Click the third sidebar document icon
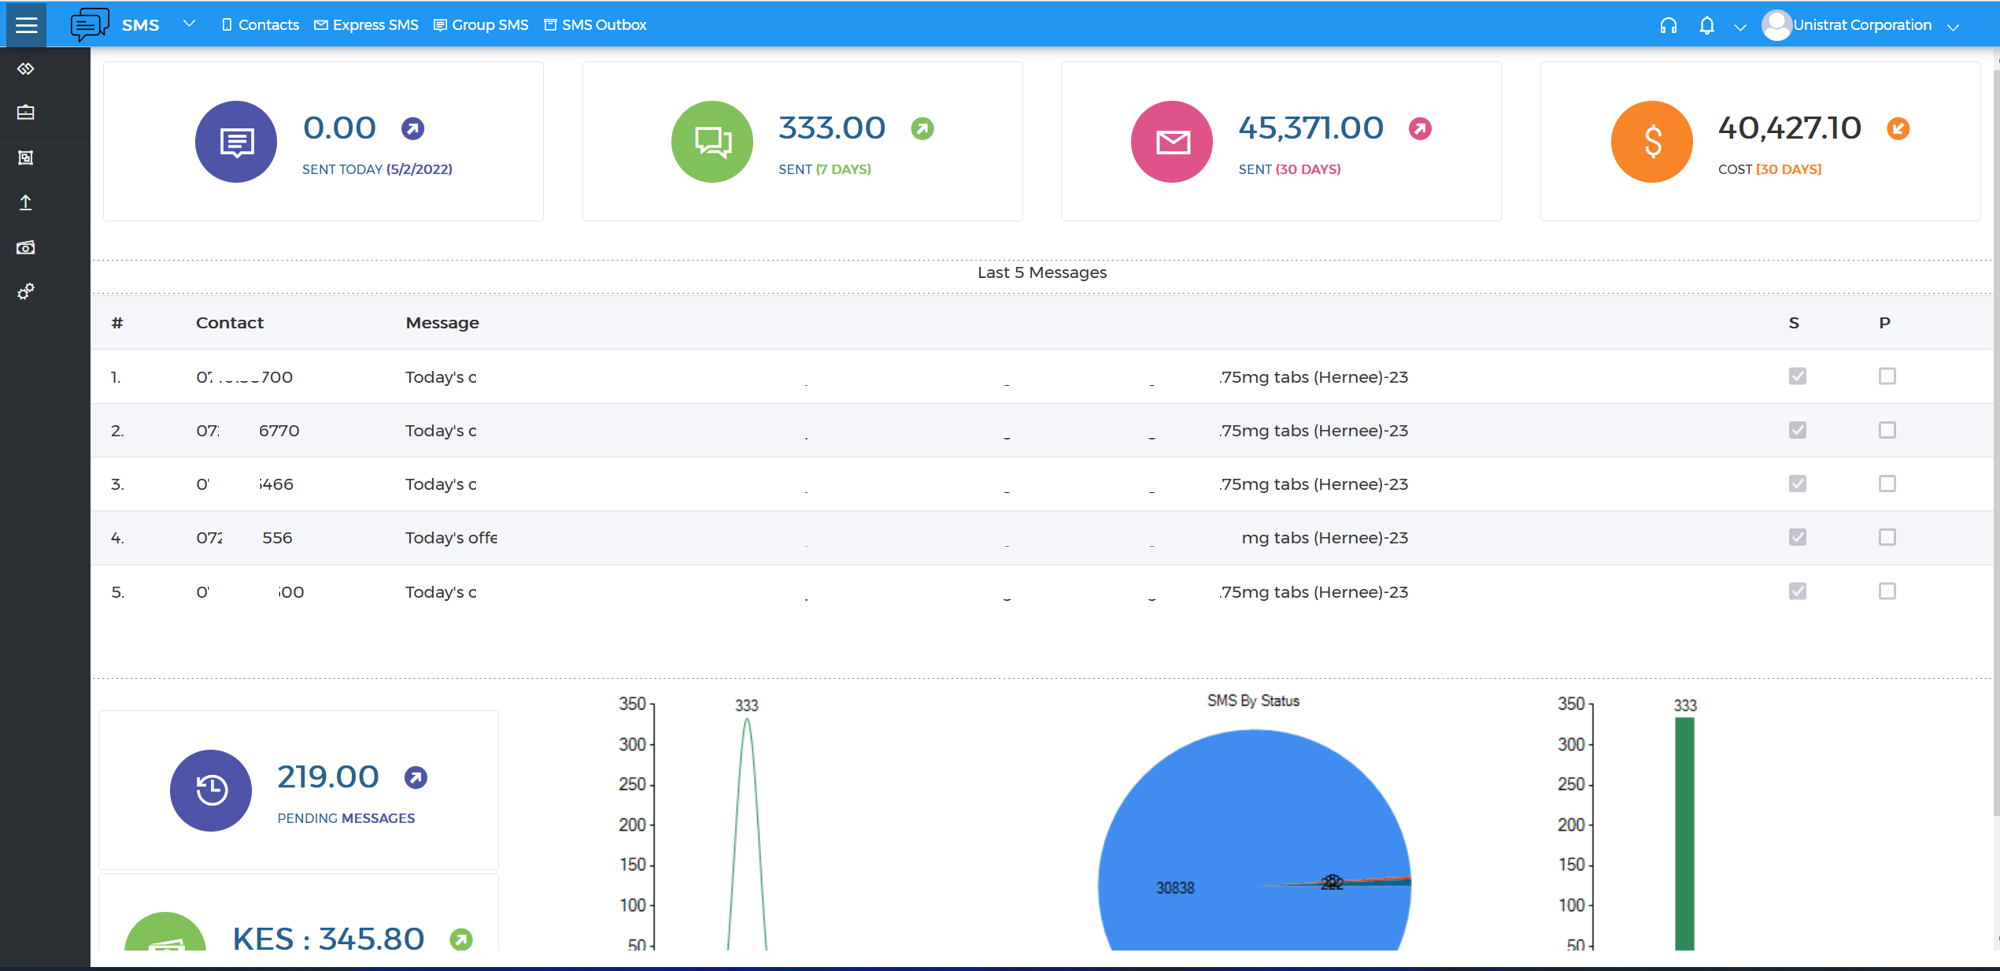2000x971 pixels. tap(26, 157)
